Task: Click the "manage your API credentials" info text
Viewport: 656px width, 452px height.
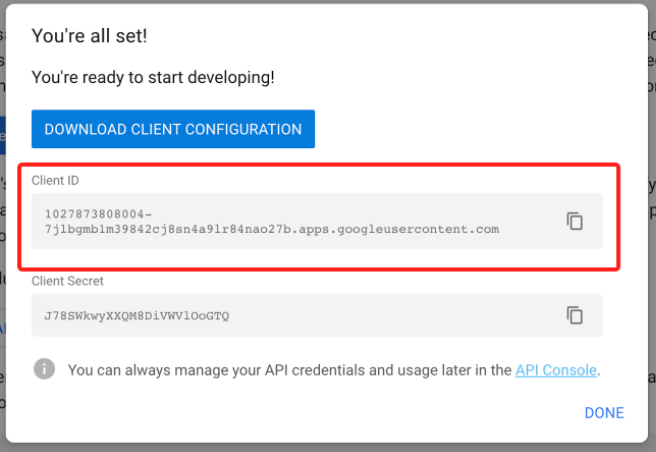Action: 290,370
